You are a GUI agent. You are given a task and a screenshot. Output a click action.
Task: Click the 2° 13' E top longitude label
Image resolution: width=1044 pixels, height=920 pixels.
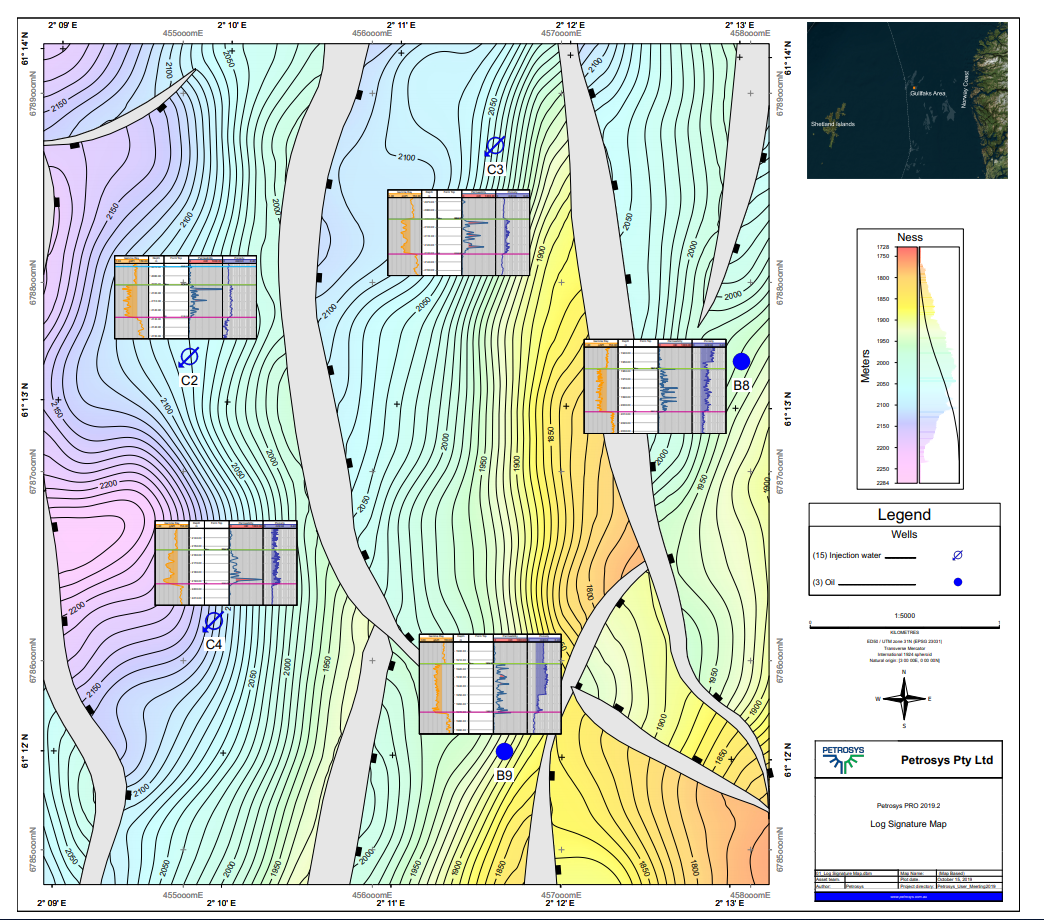(x=740, y=25)
